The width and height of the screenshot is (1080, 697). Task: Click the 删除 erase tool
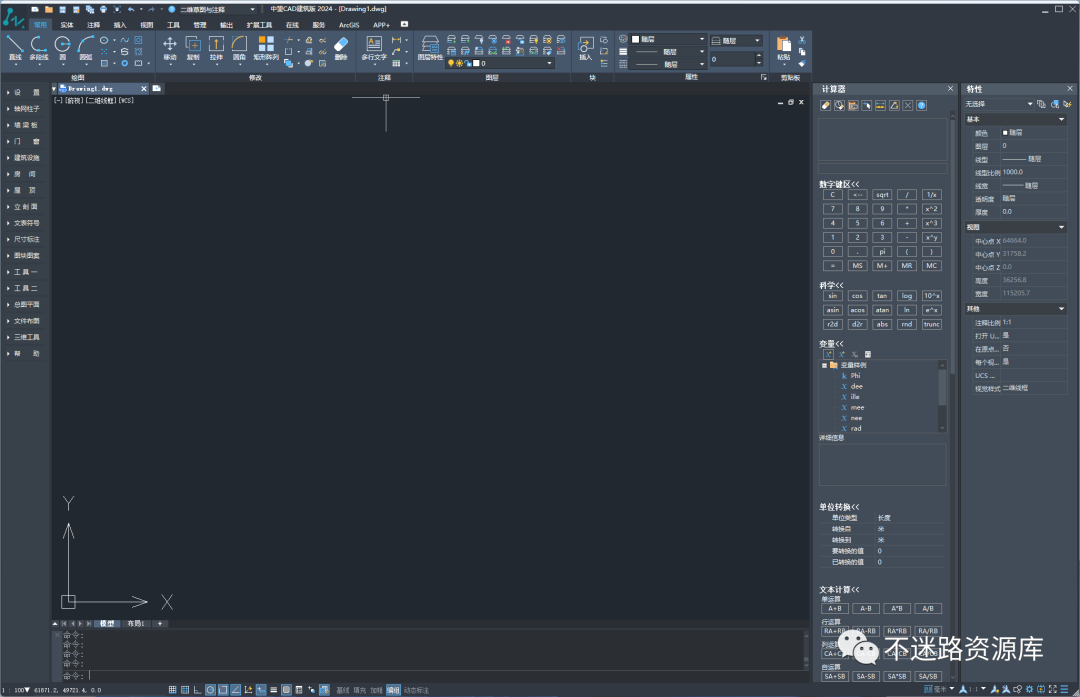coord(341,48)
